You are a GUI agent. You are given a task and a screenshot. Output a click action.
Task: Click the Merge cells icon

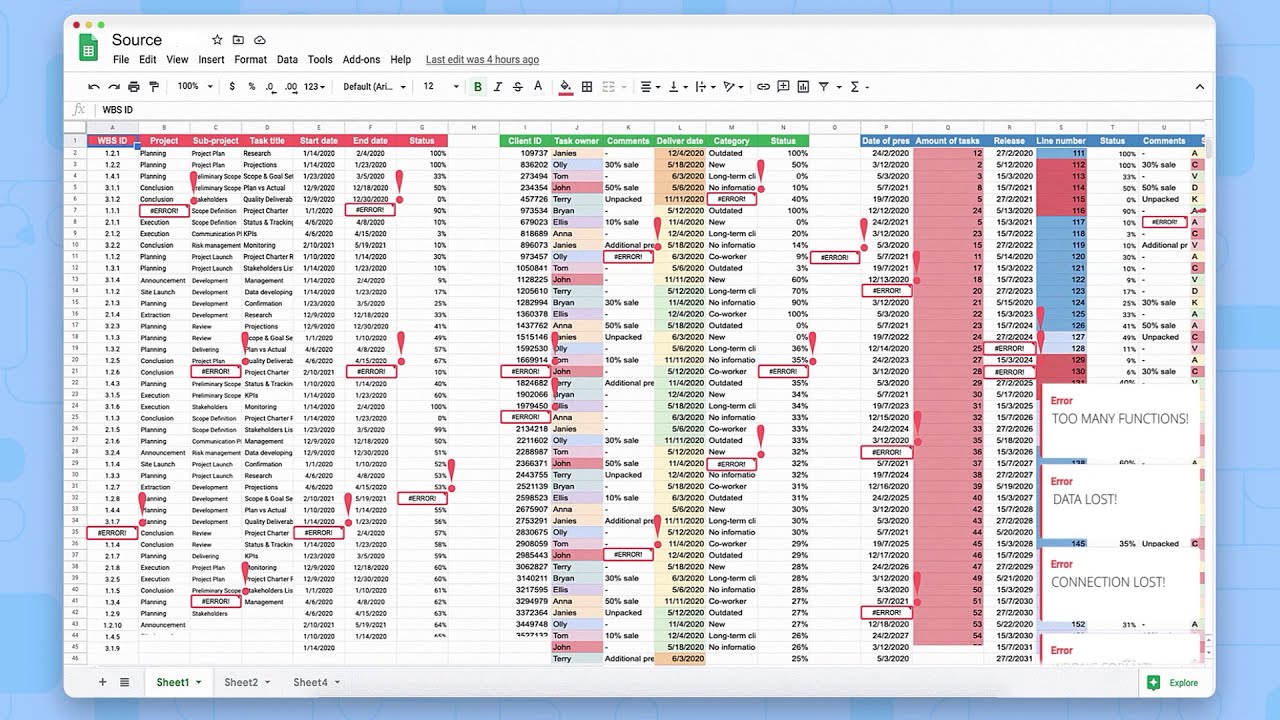coord(608,87)
